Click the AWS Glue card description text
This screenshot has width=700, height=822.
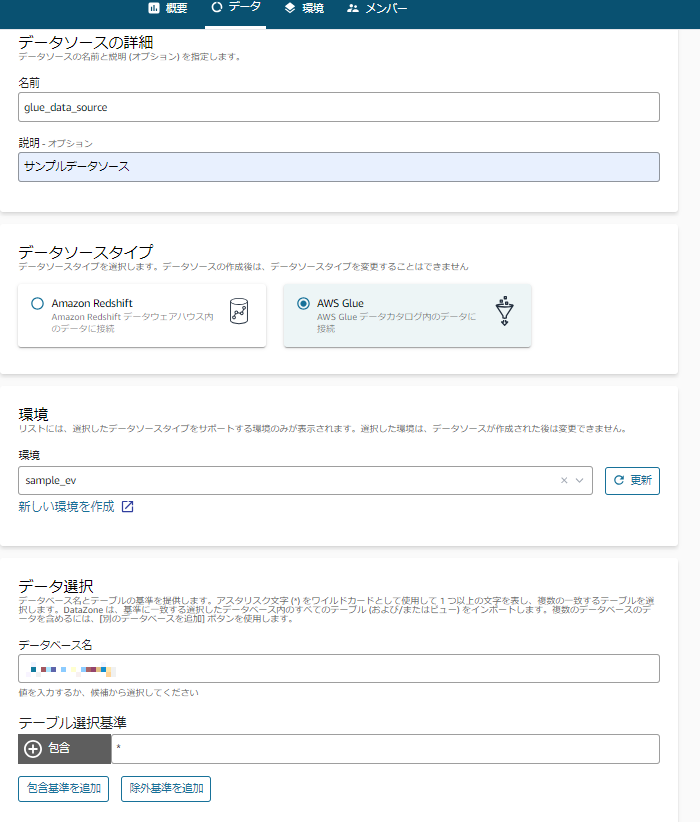[396, 323]
